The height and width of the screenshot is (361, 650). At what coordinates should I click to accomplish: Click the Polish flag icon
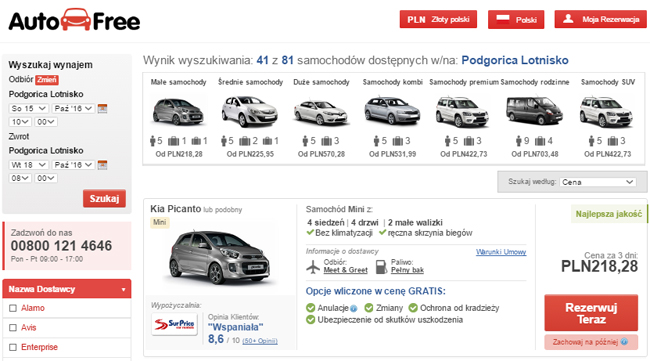(x=502, y=19)
